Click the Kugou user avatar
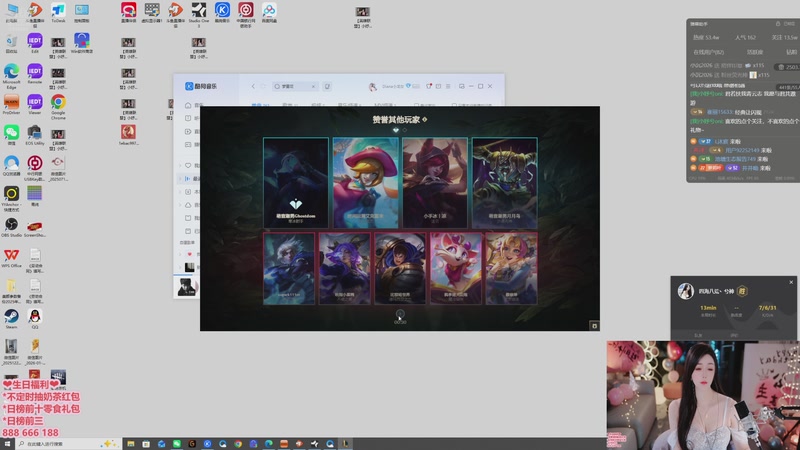The image size is (800, 450). pyautogui.click(x=372, y=87)
